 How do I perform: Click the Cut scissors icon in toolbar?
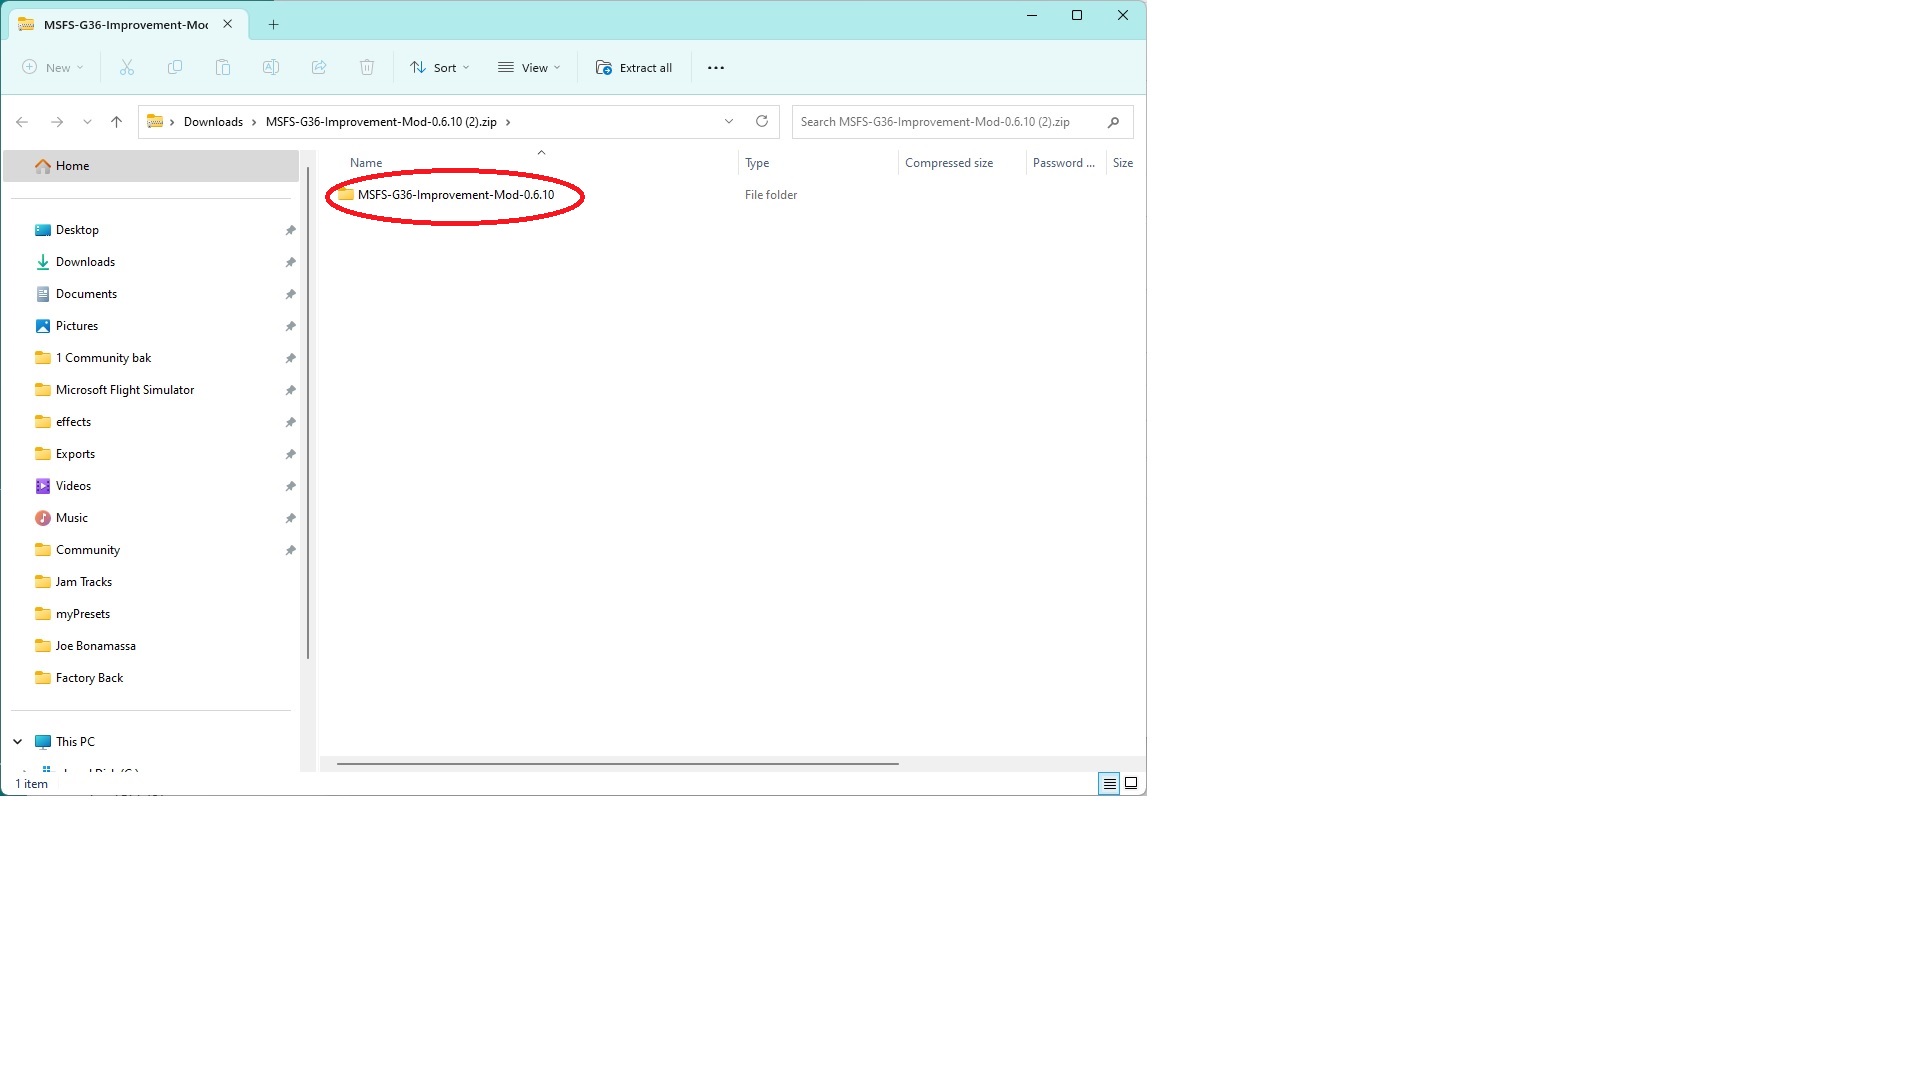[x=127, y=68]
